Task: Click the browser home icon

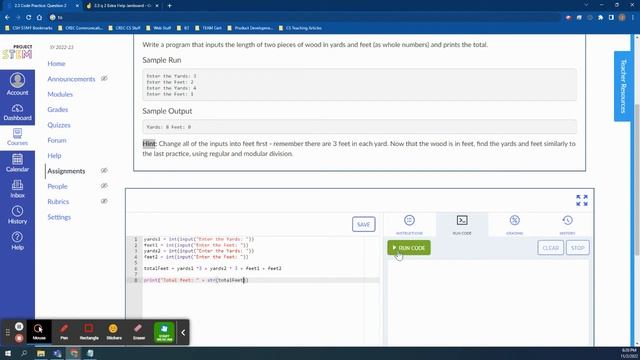Action: click(x=39, y=18)
